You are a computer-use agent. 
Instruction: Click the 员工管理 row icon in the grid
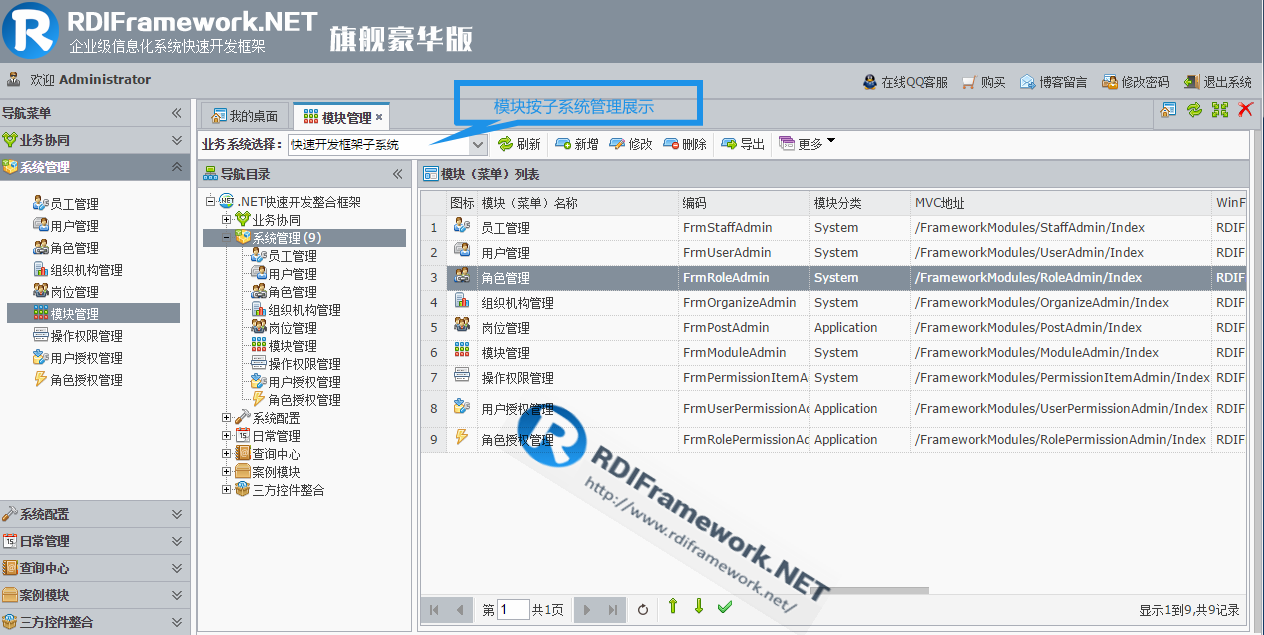pyautogui.click(x=462, y=226)
